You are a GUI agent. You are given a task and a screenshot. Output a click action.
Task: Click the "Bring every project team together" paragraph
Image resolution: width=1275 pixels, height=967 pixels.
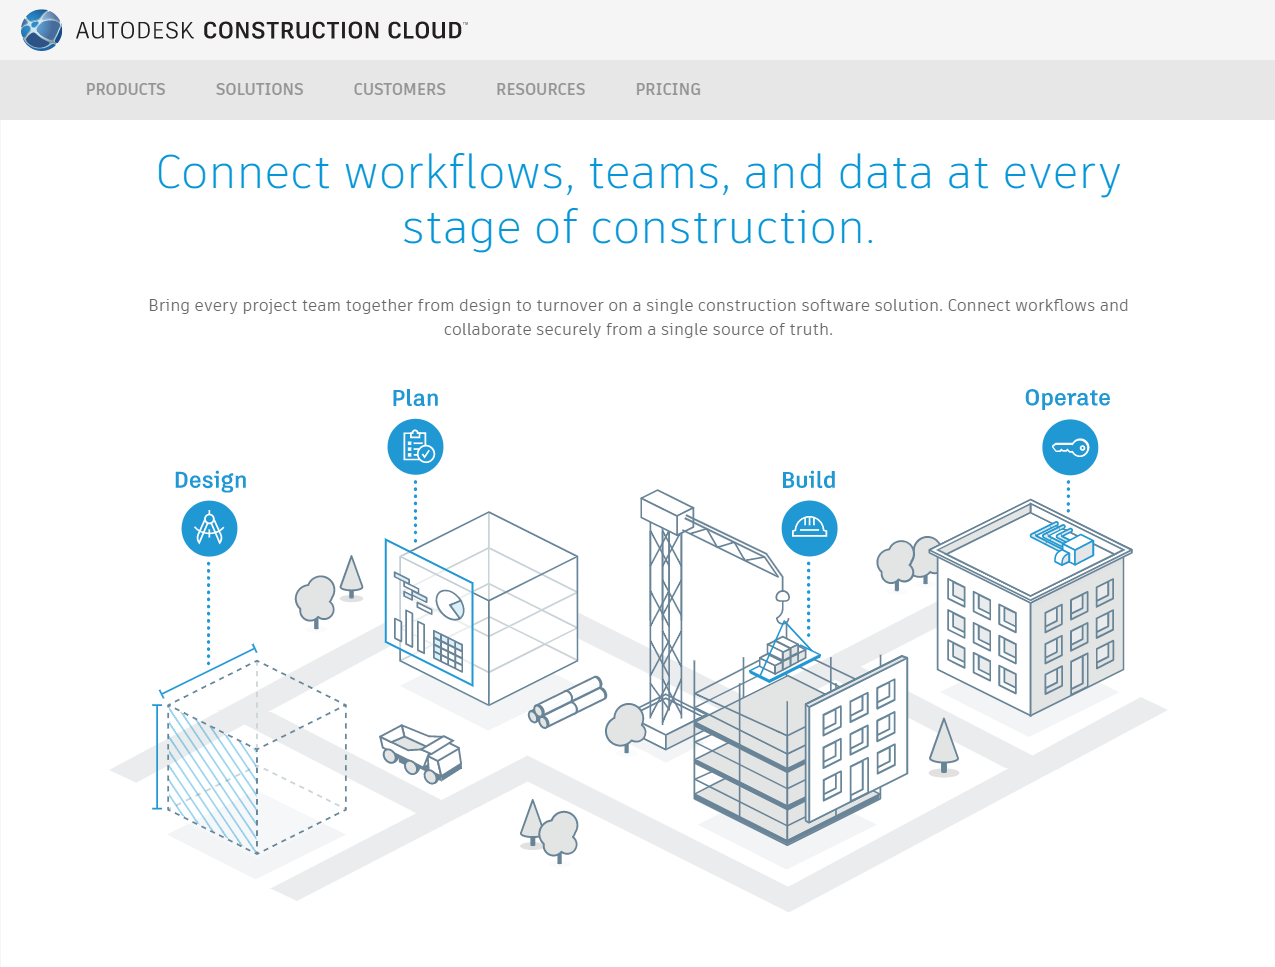click(x=638, y=317)
